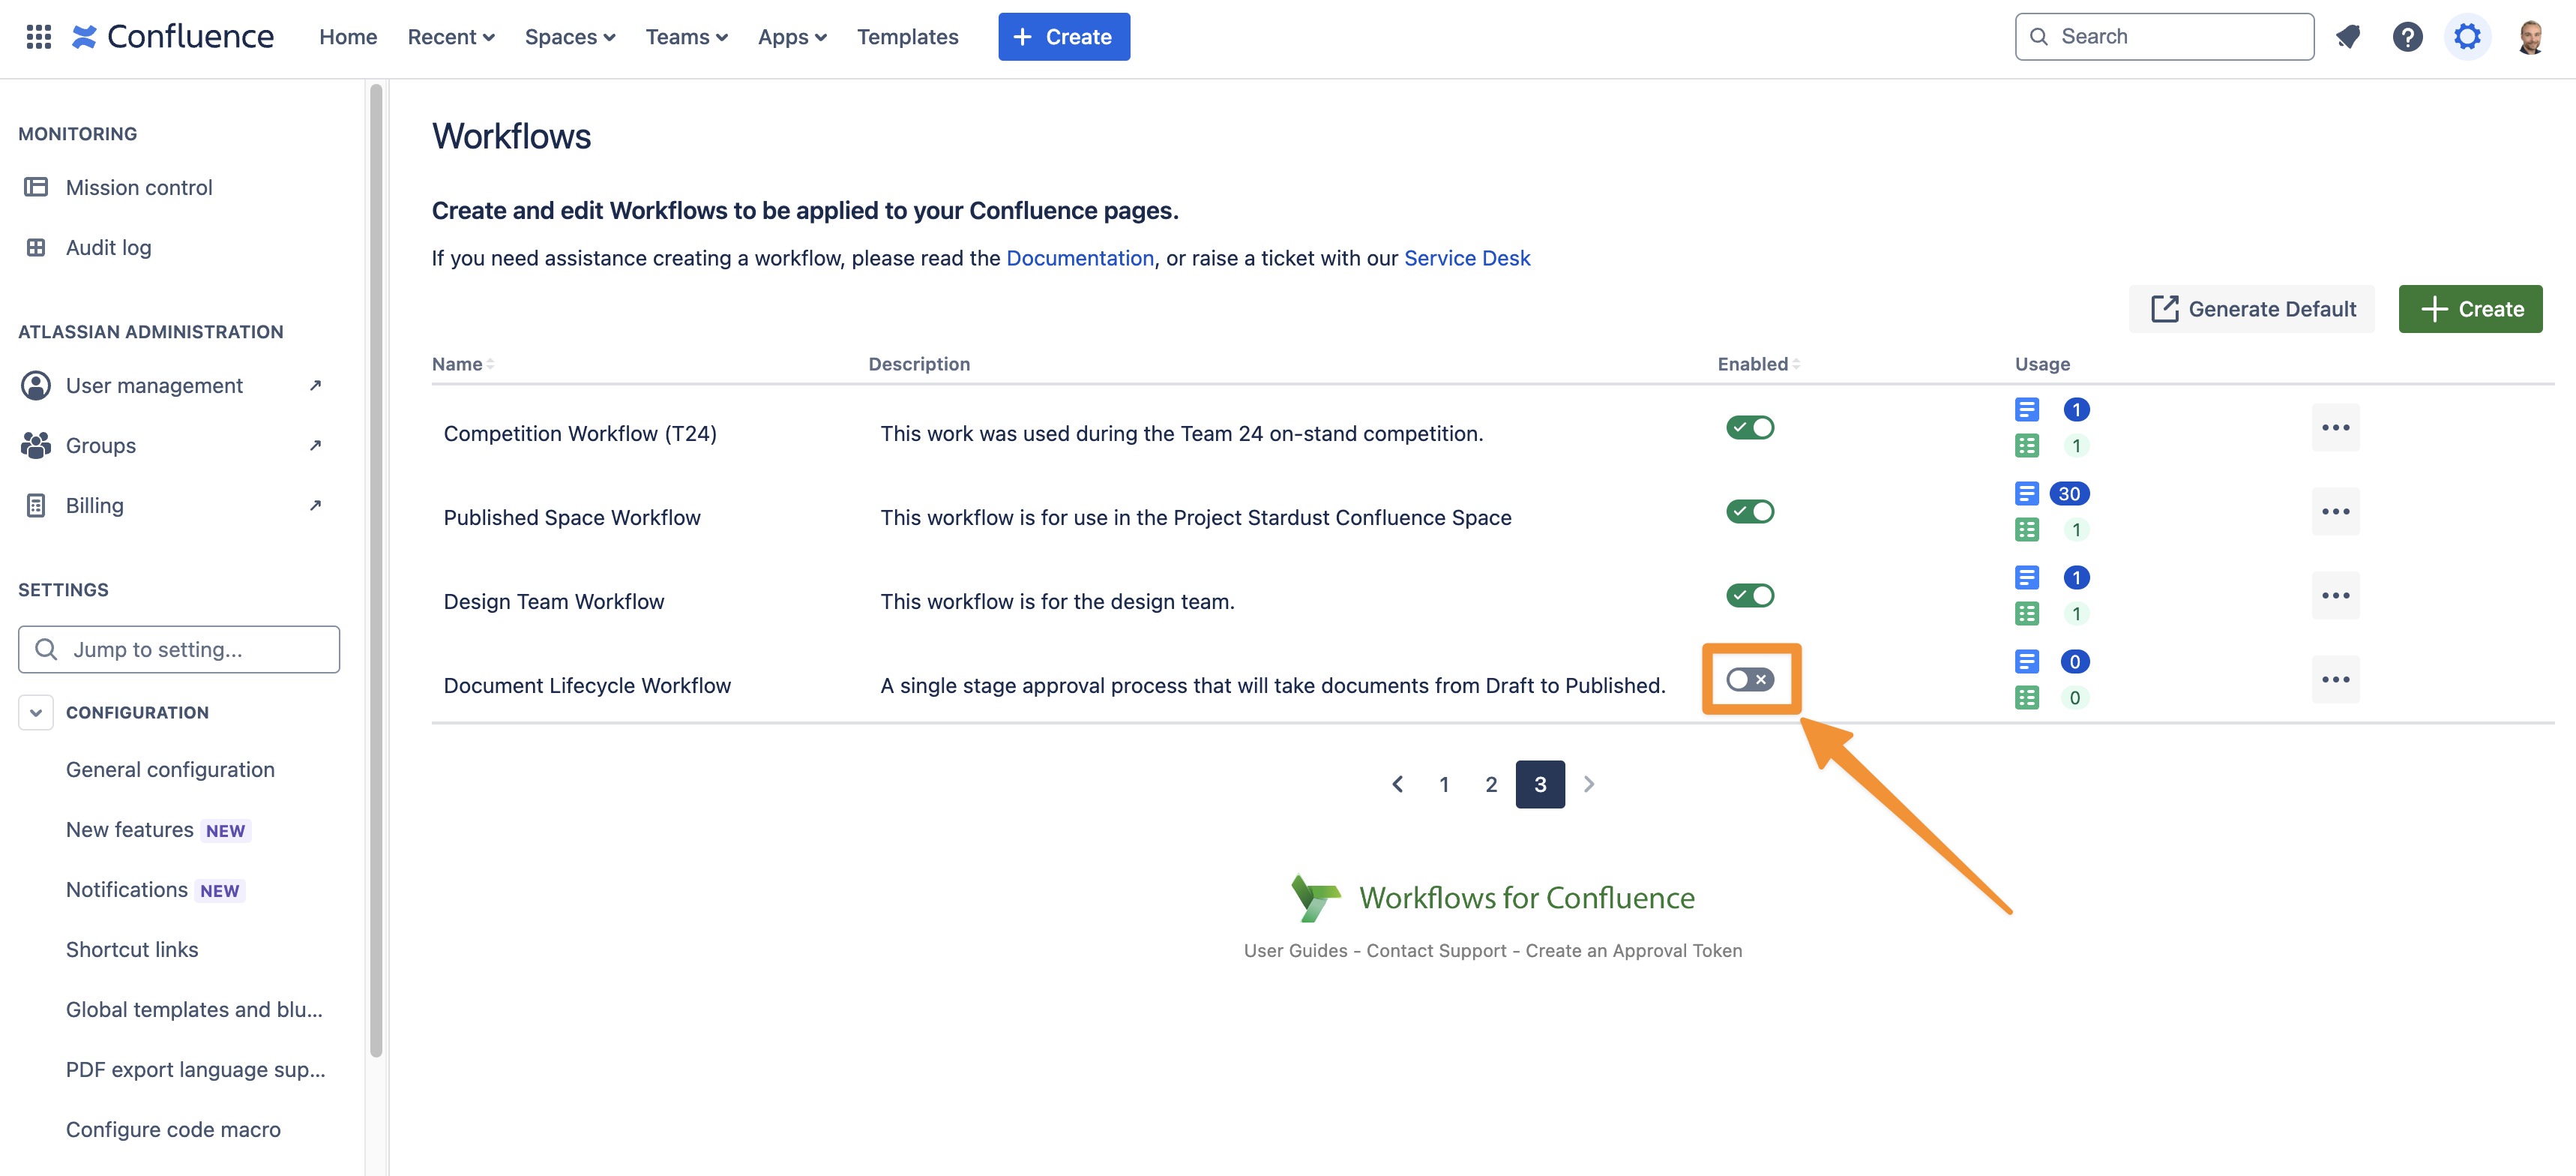Disable the Competition Workflow (T24) toggle
2576x1176 pixels.
[1749, 427]
